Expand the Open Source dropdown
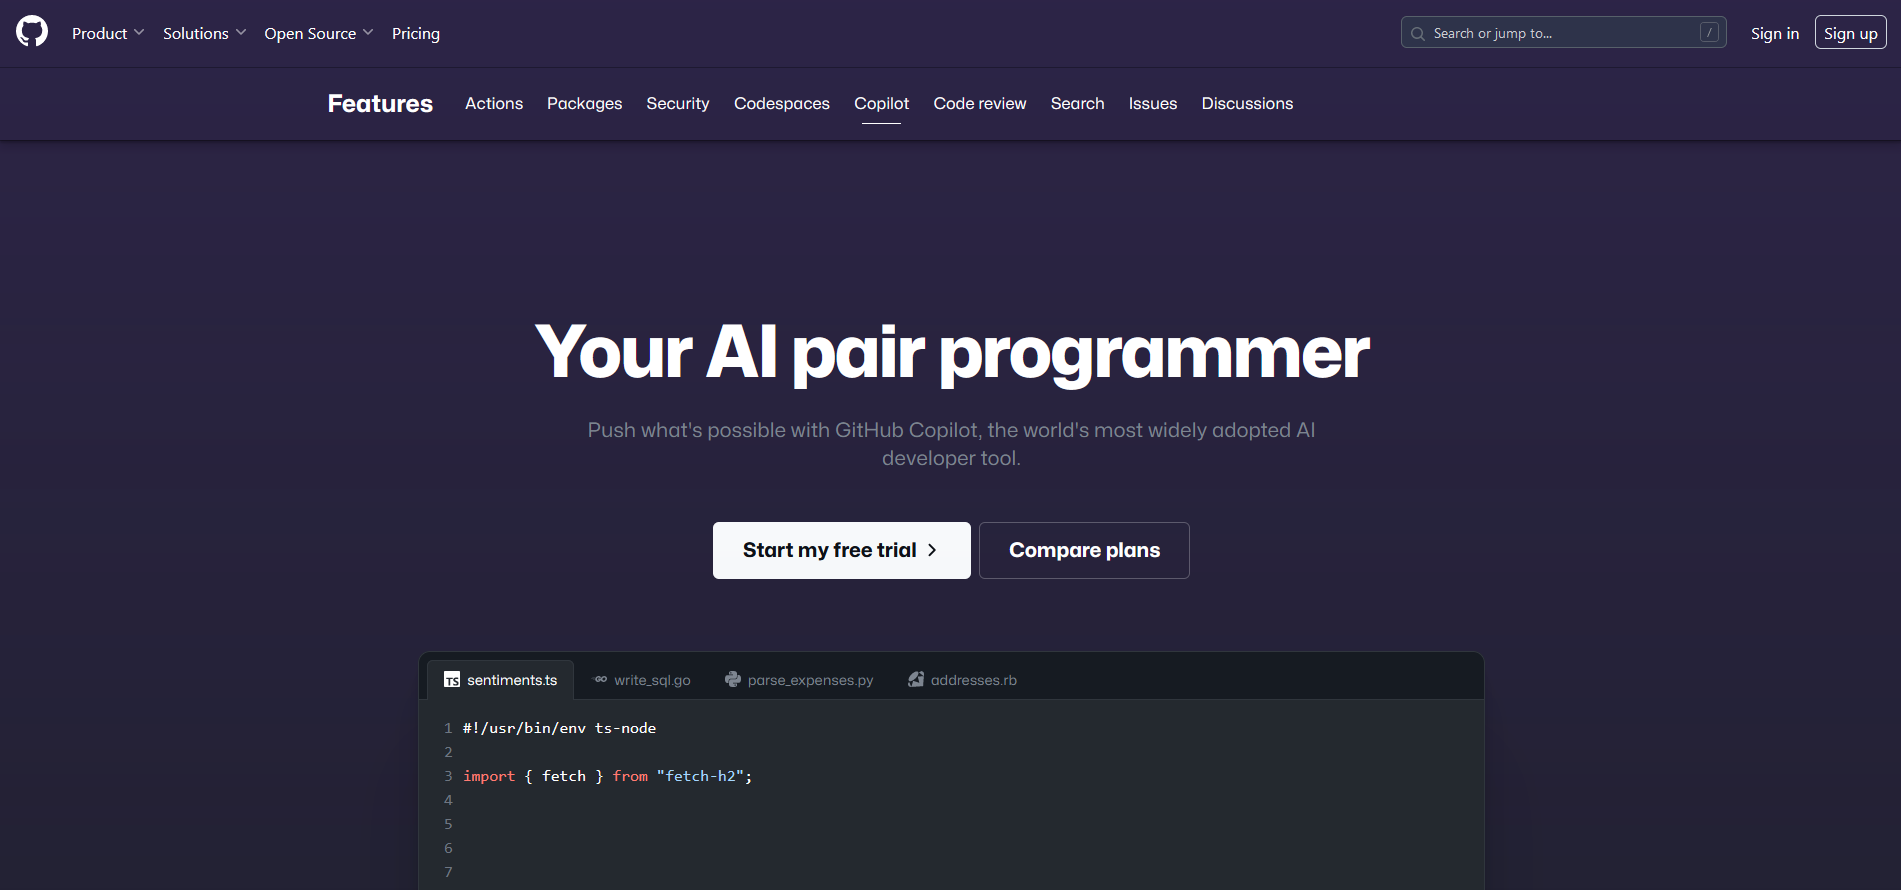The height and width of the screenshot is (890, 1901). [318, 33]
